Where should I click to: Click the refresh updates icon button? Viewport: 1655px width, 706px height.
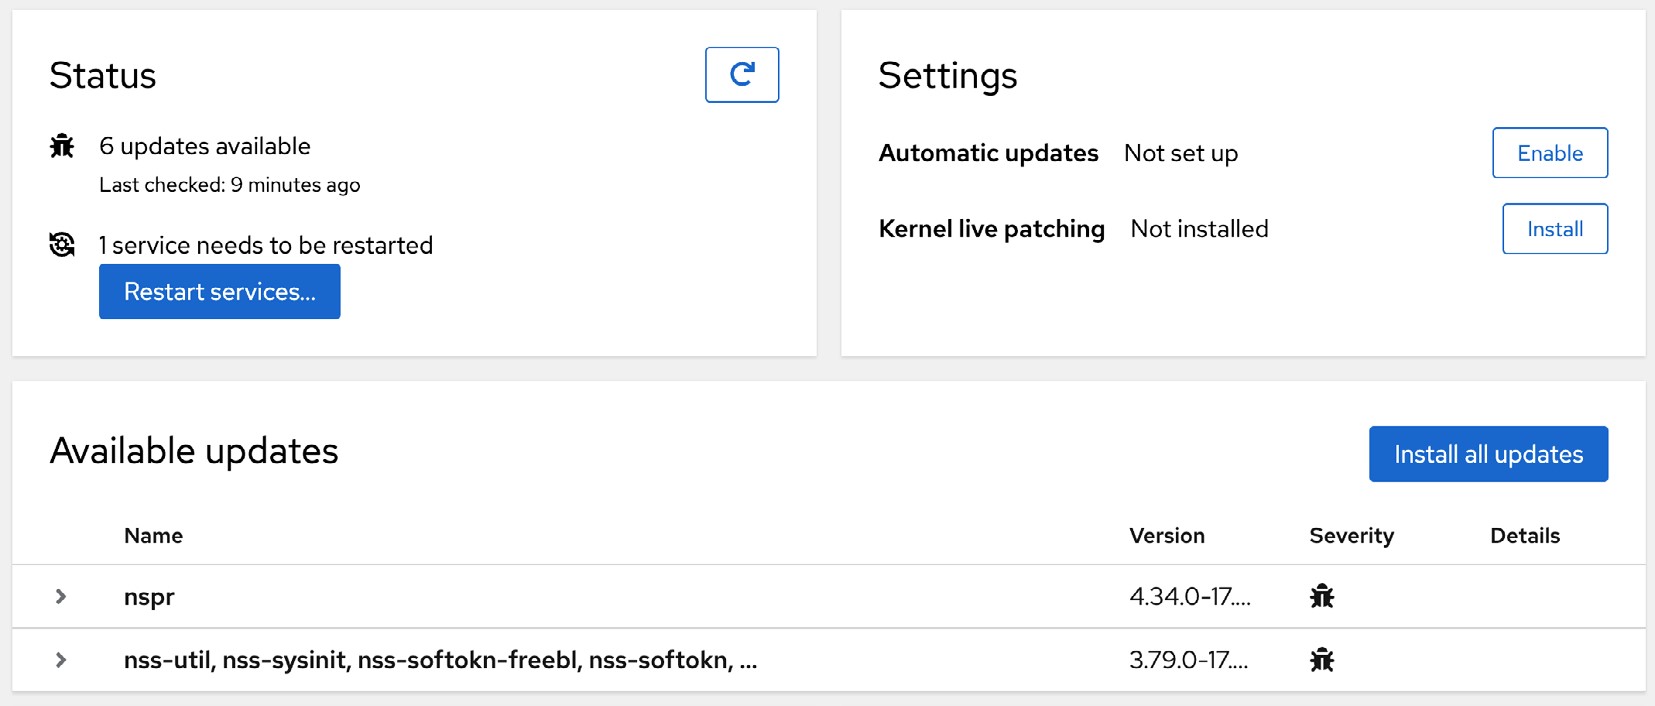[742, 75]
